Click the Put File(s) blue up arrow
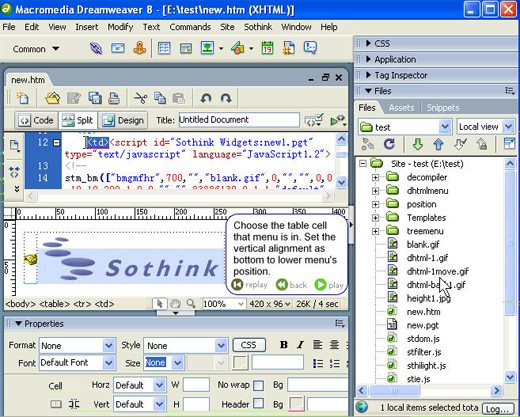Viewport: 520px width, 417px height. click(438, 144)
